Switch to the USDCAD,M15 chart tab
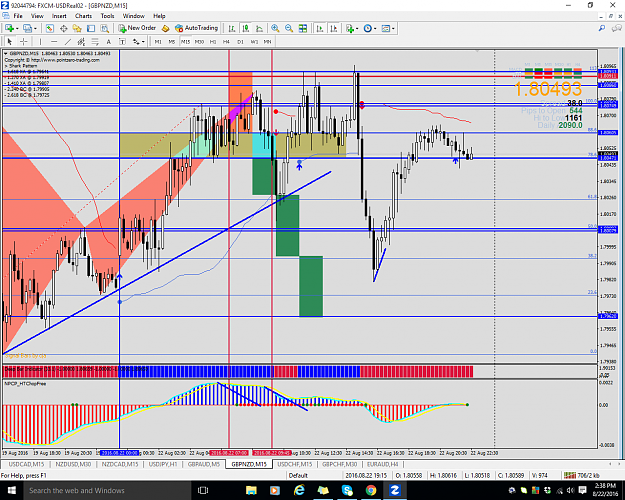The width and height of the screenshot is (625, 500). pos(26,464)
